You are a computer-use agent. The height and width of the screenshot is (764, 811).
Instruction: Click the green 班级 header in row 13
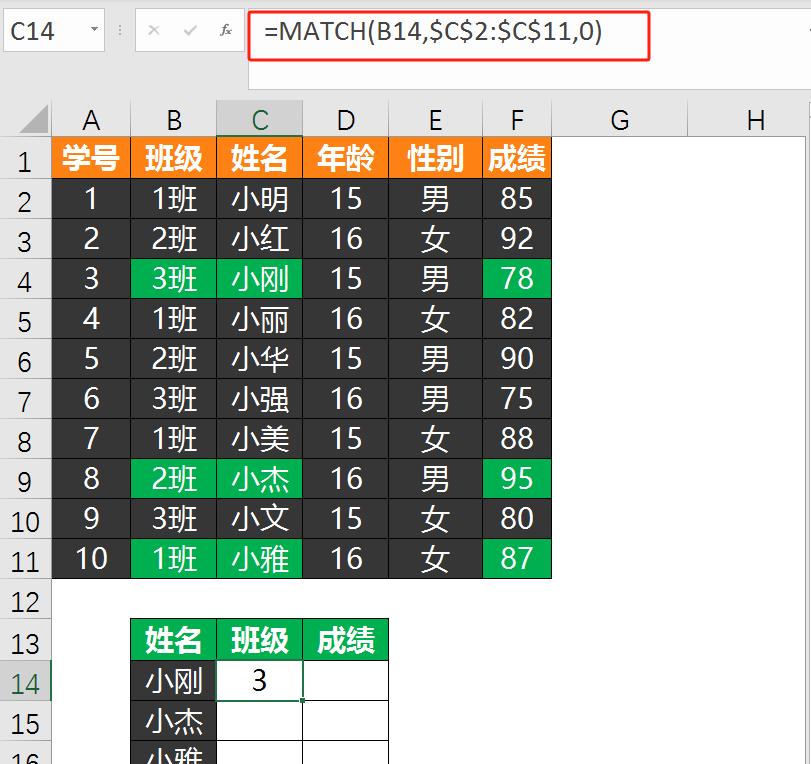pos(260,640)
